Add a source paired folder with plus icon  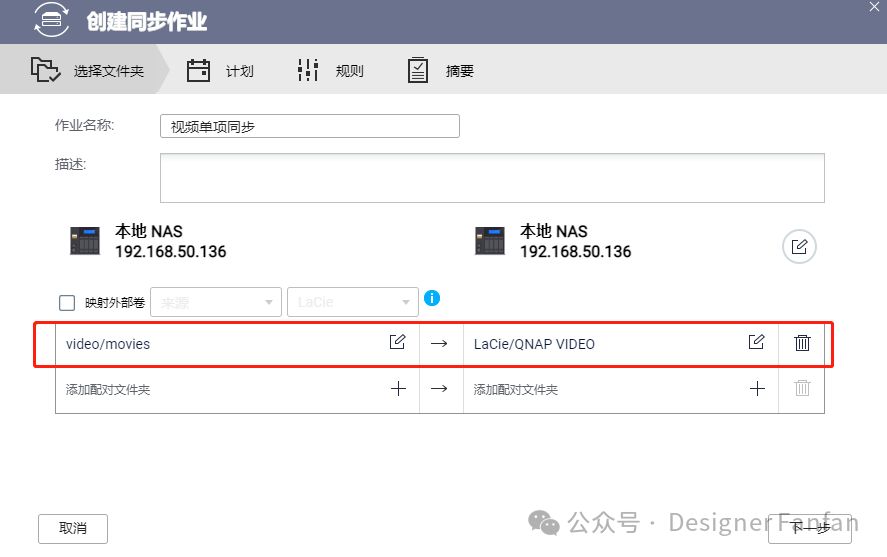(398, 389)
